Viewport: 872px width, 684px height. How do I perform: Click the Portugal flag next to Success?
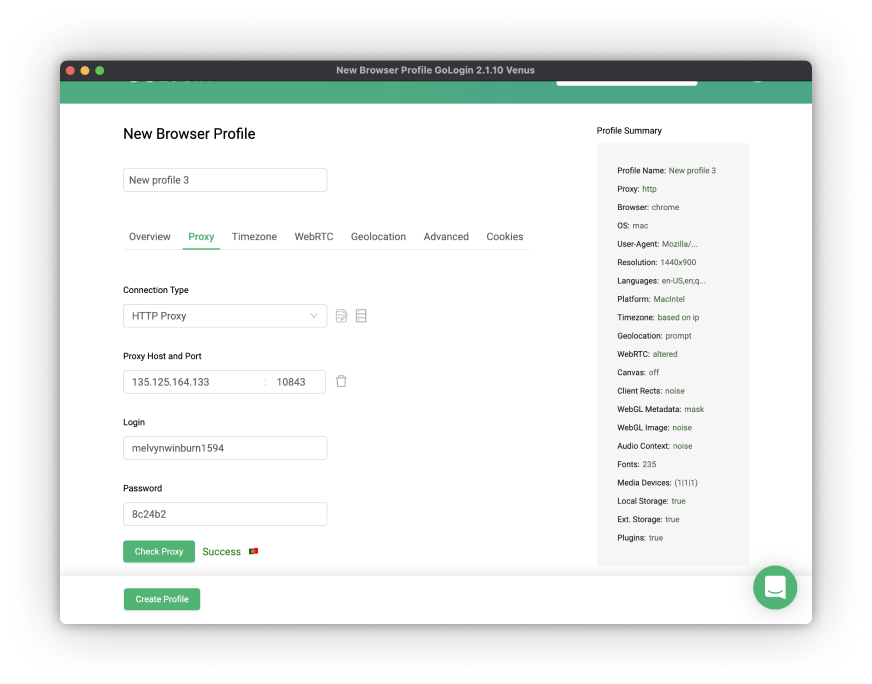click(x=254, y=551)
